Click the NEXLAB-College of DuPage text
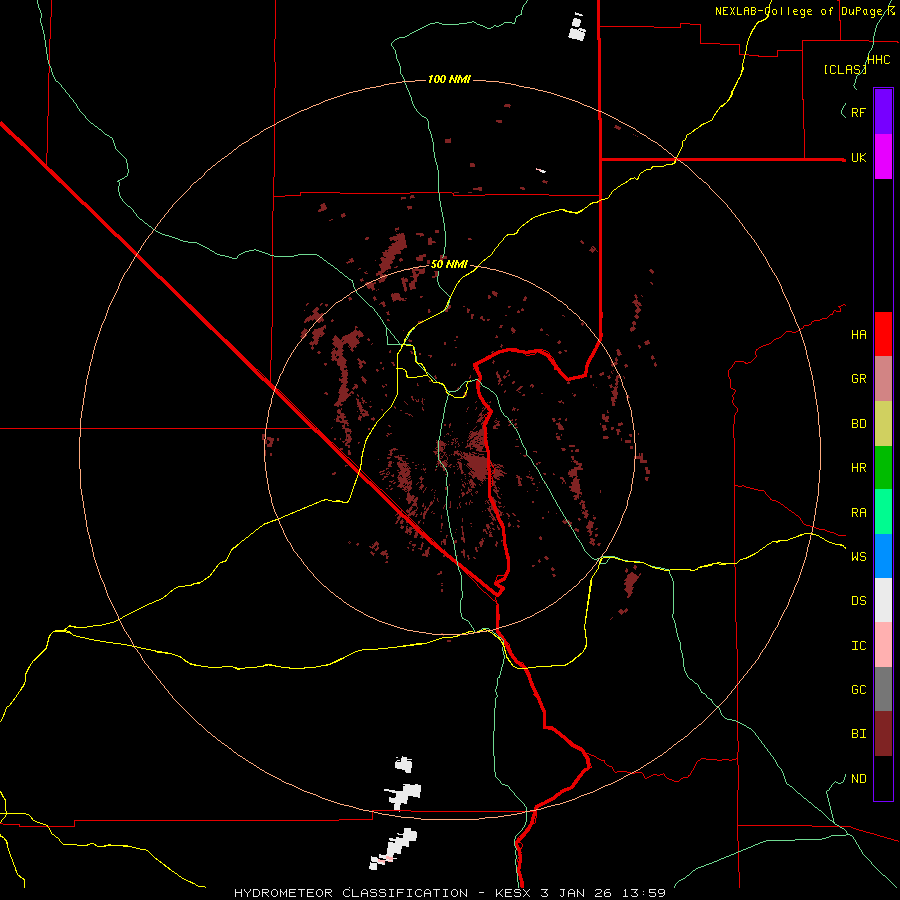The height and width of the screenshot is (900, 900). [x=805, y=11]
